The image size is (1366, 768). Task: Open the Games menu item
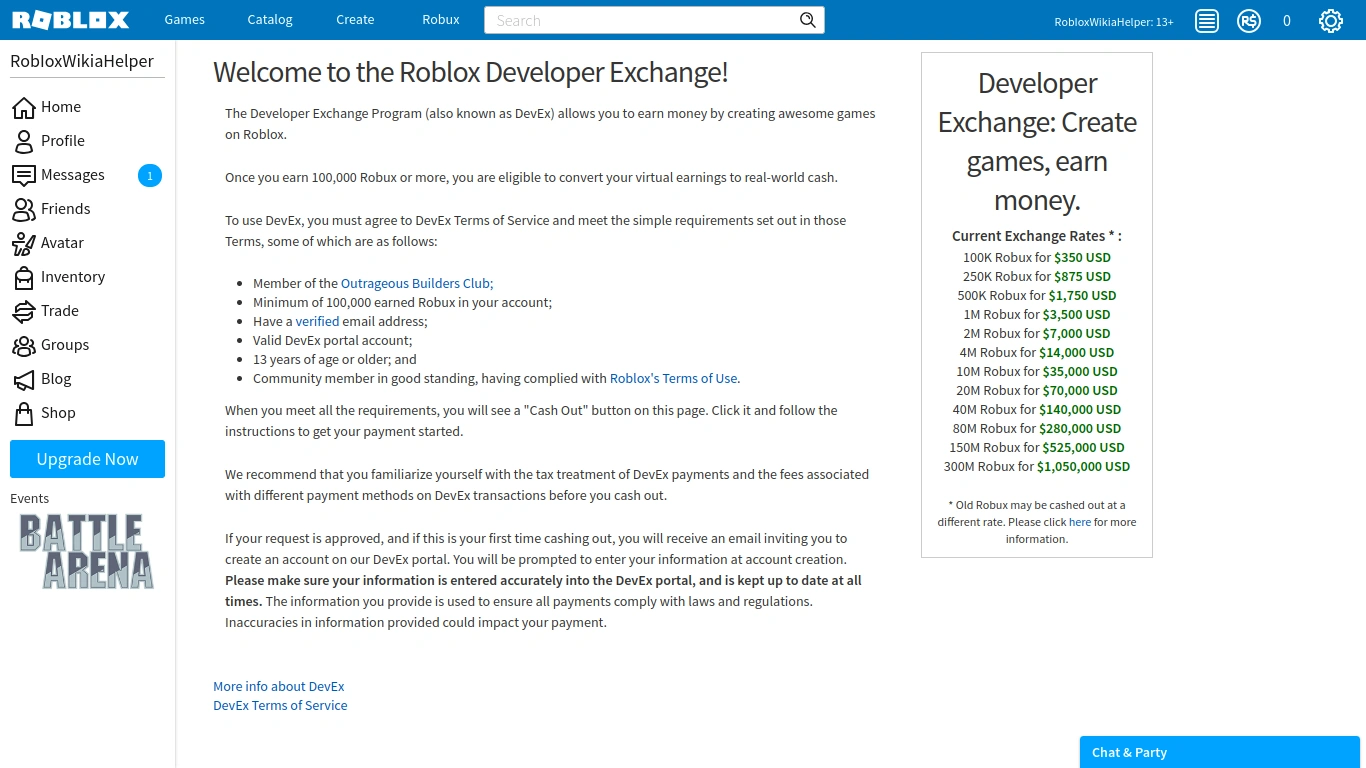[185, 20]
